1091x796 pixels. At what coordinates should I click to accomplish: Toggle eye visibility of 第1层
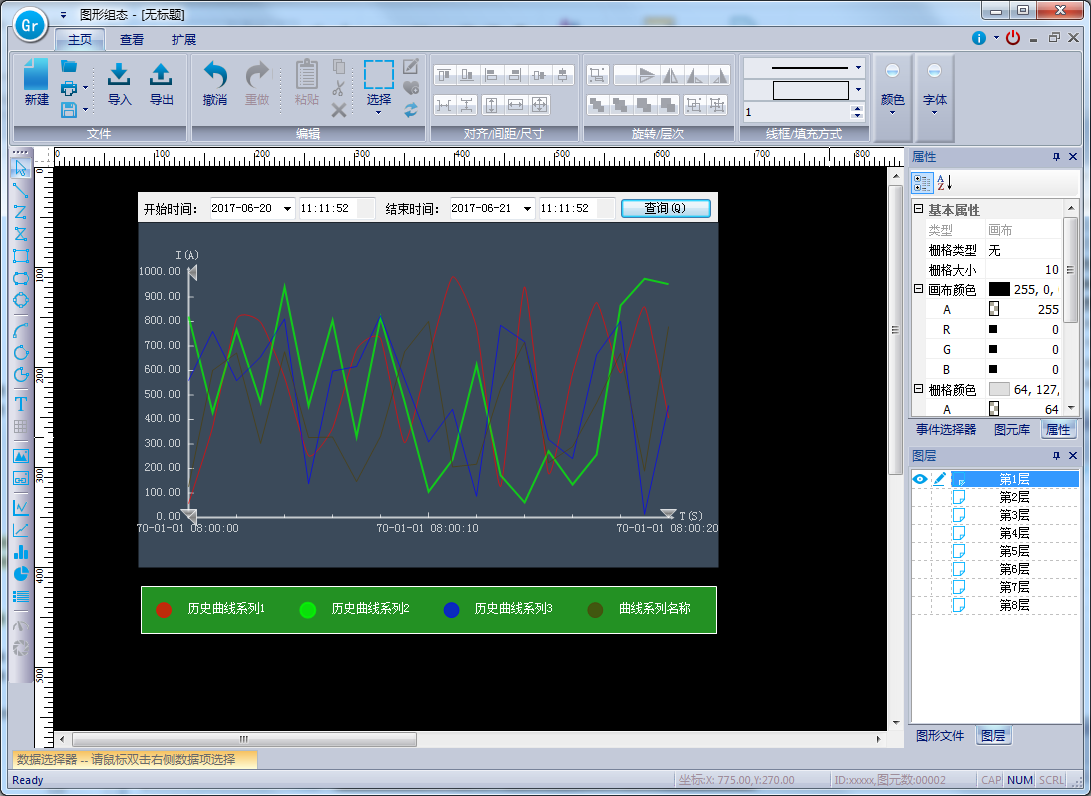point(920,479)
